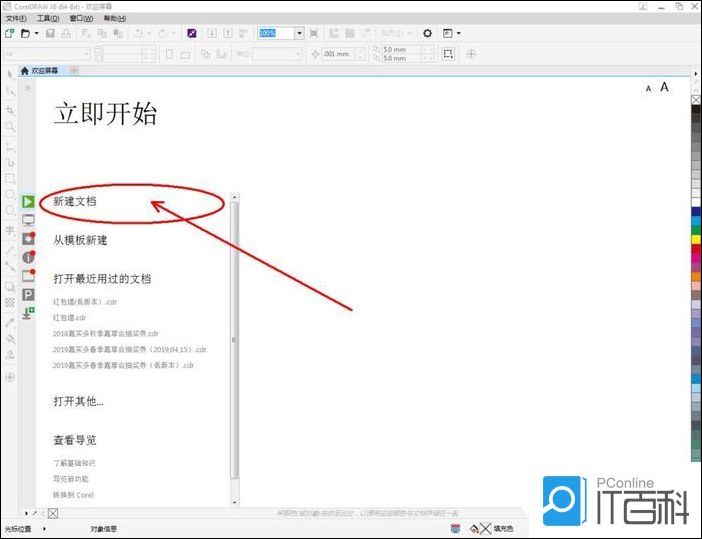Open the 文件 menu
Screen dimensions: 702x539
16,18
